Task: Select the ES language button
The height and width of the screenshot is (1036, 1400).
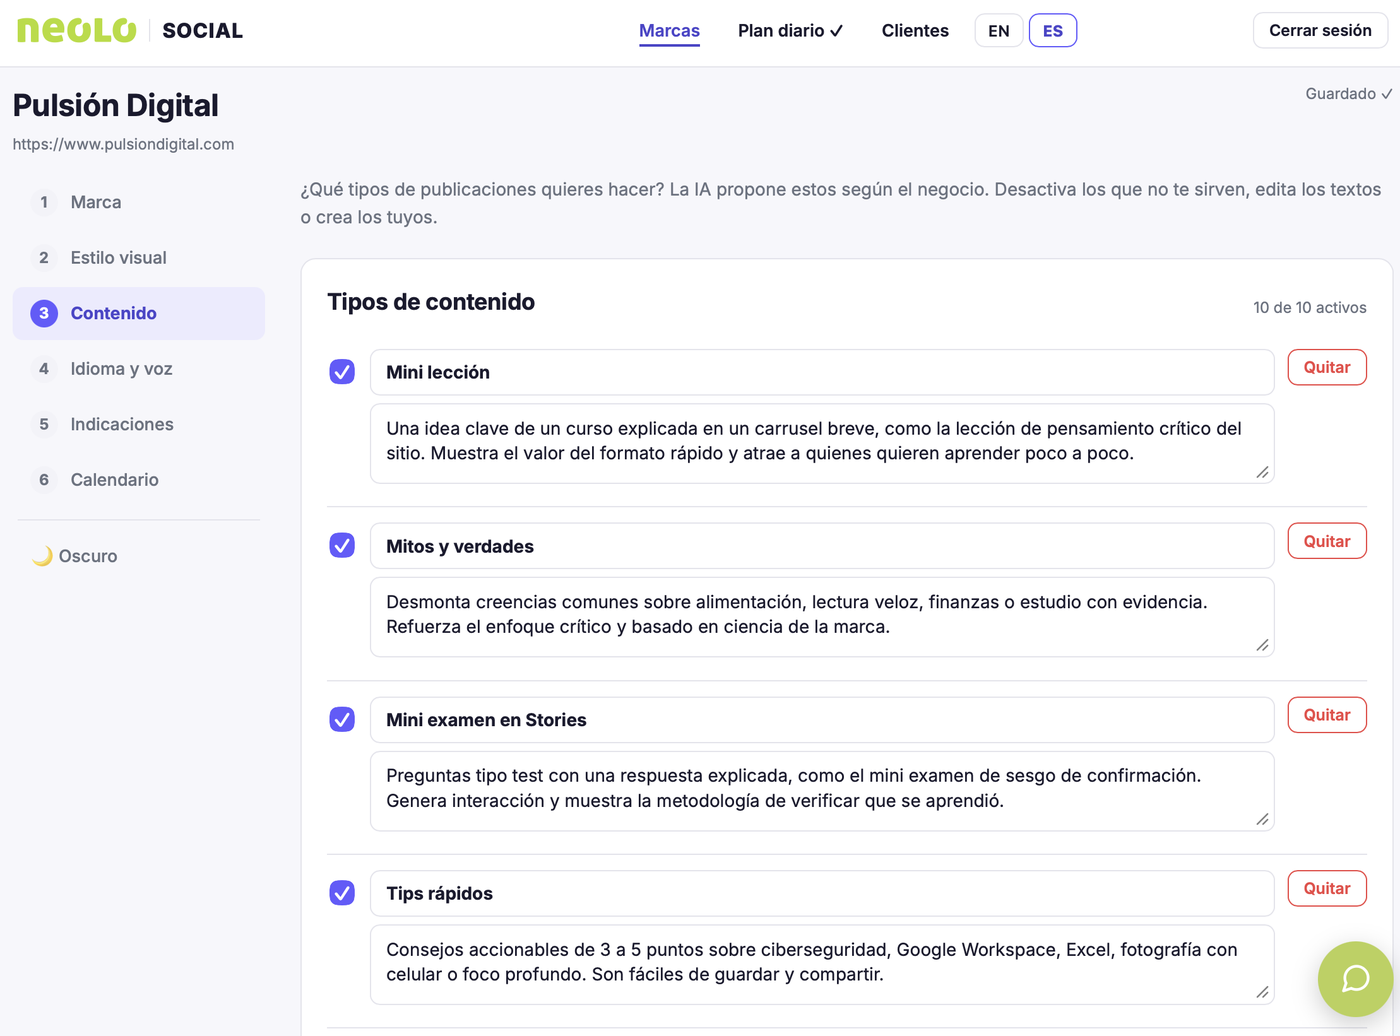Action: coord(1053,31)
